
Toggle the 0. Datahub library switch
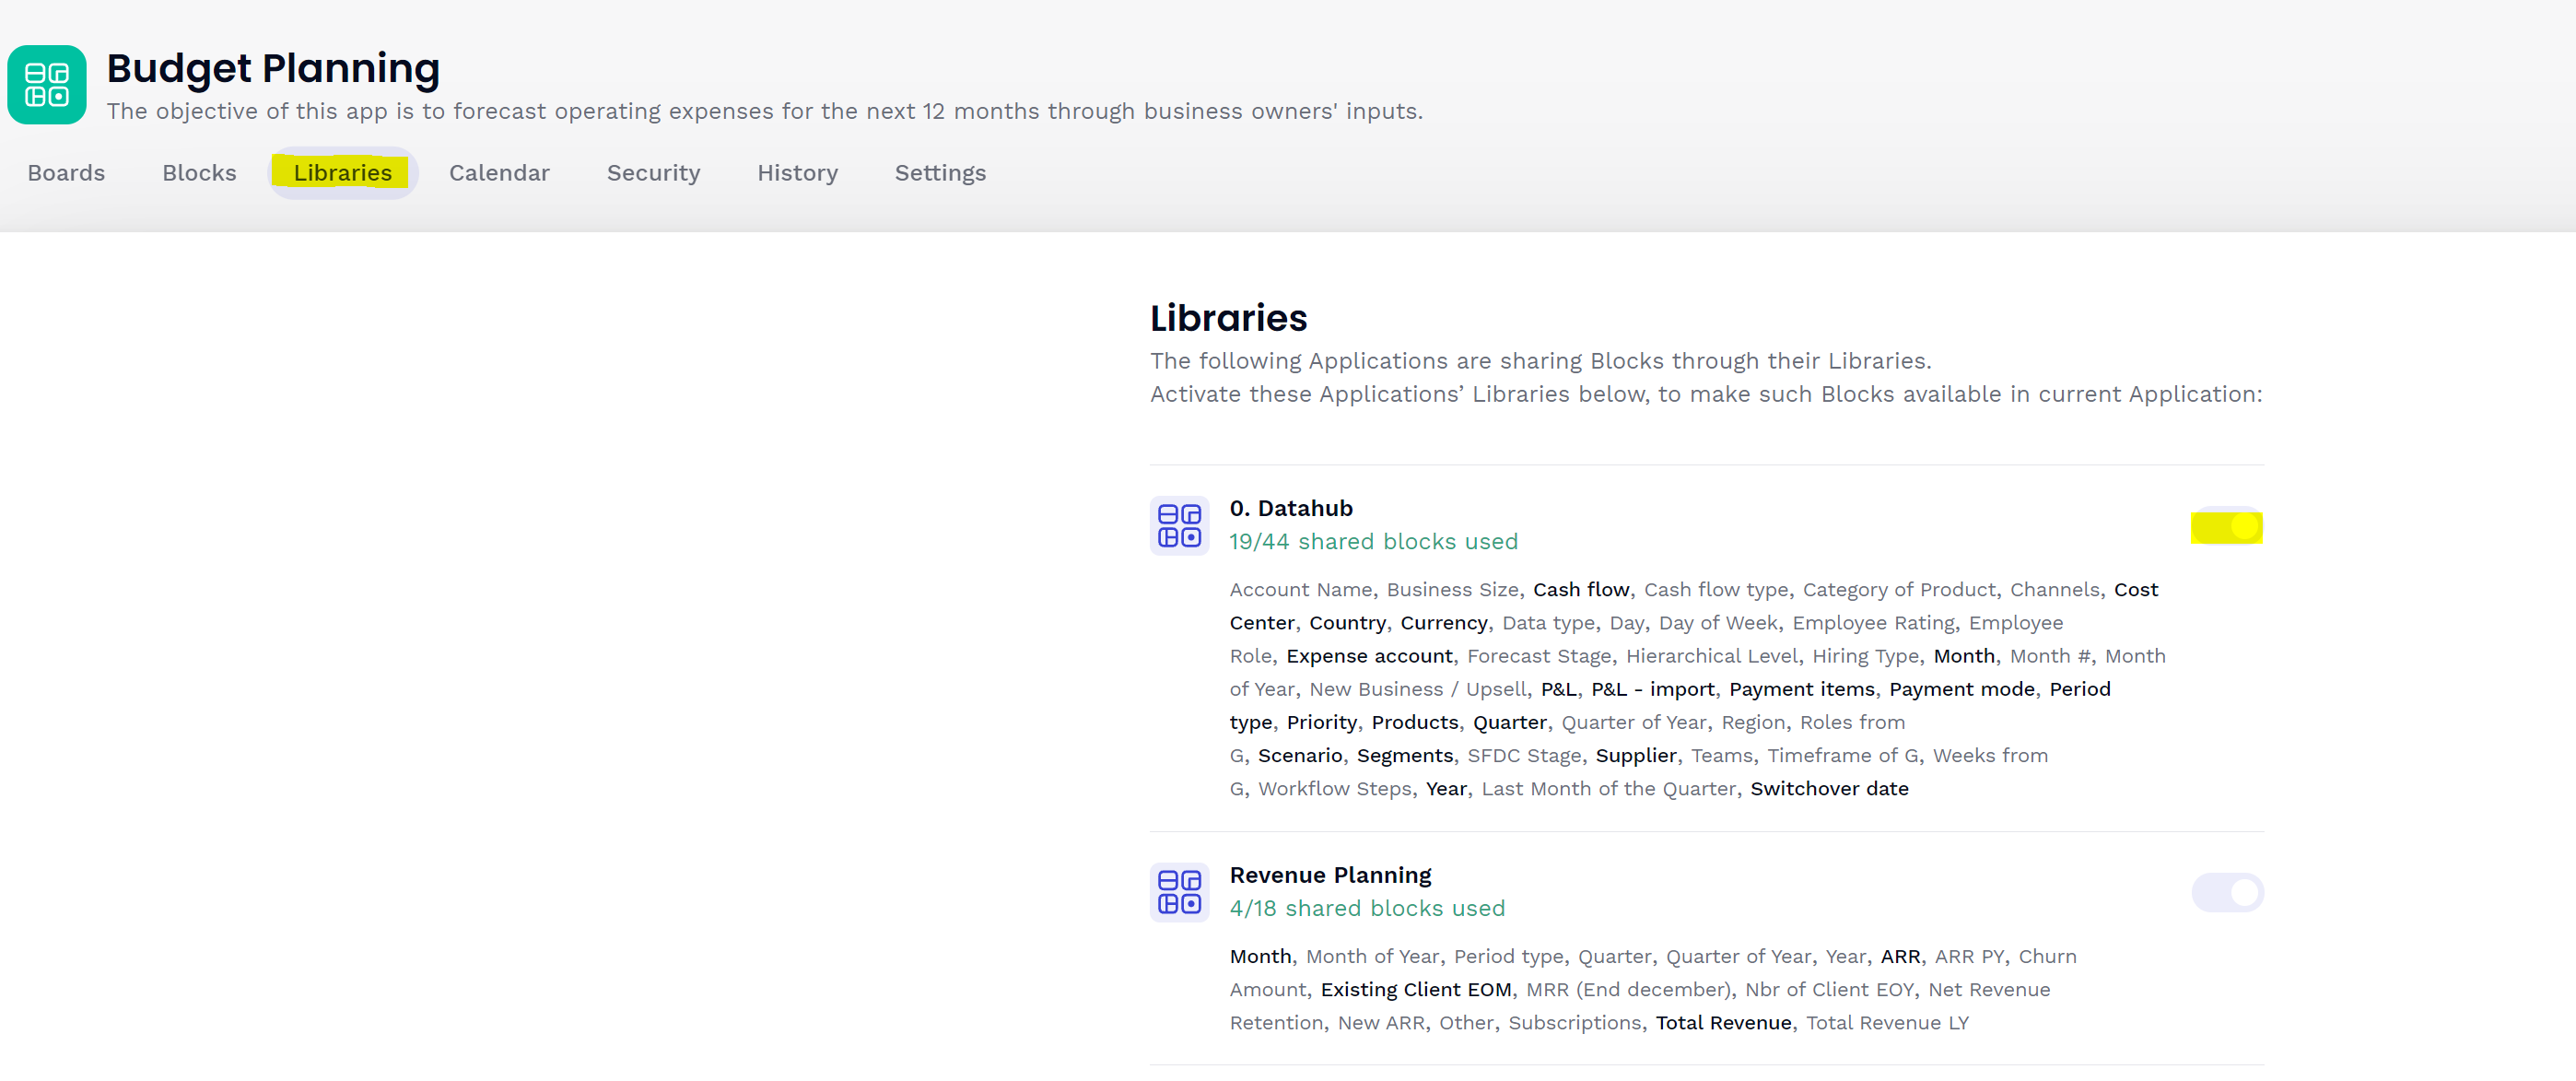tap(2227, 526)
